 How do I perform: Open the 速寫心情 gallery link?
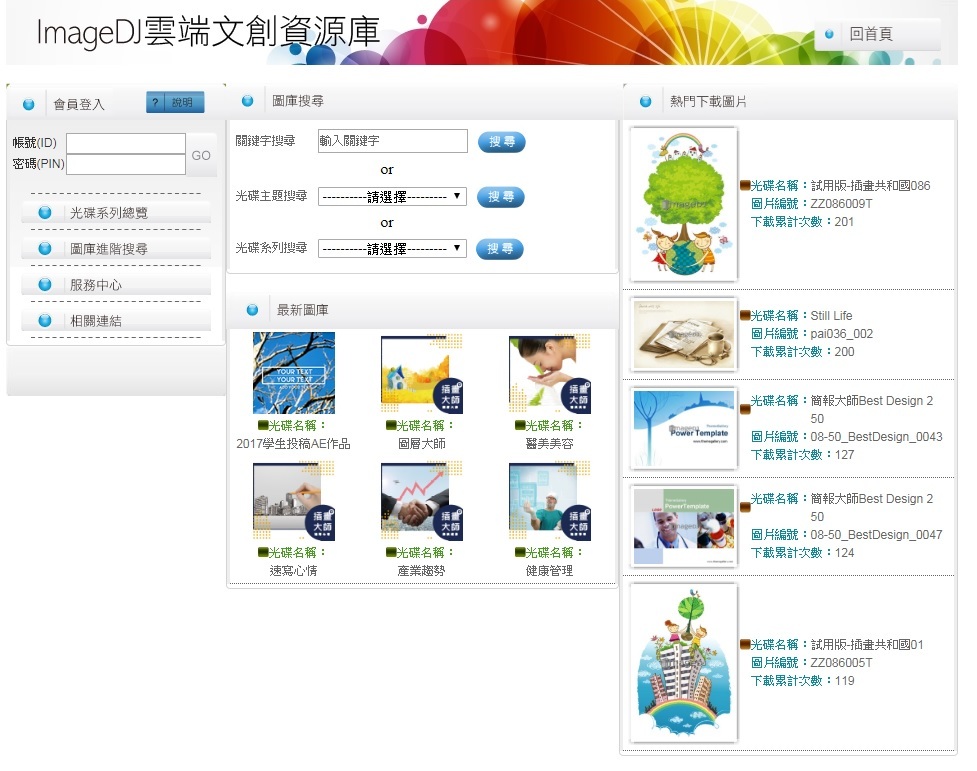(293, 570)
